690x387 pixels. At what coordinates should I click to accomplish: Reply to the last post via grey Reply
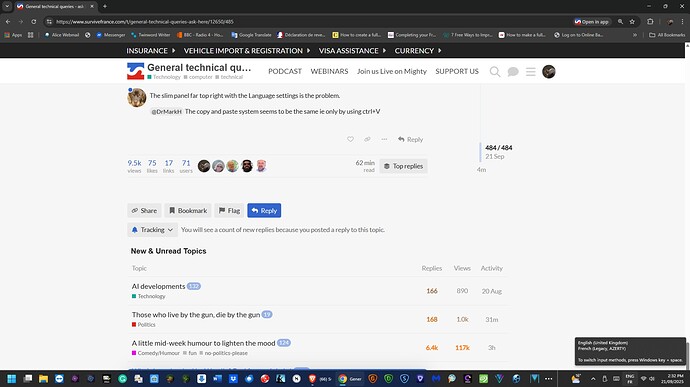(x=410, y=139)
